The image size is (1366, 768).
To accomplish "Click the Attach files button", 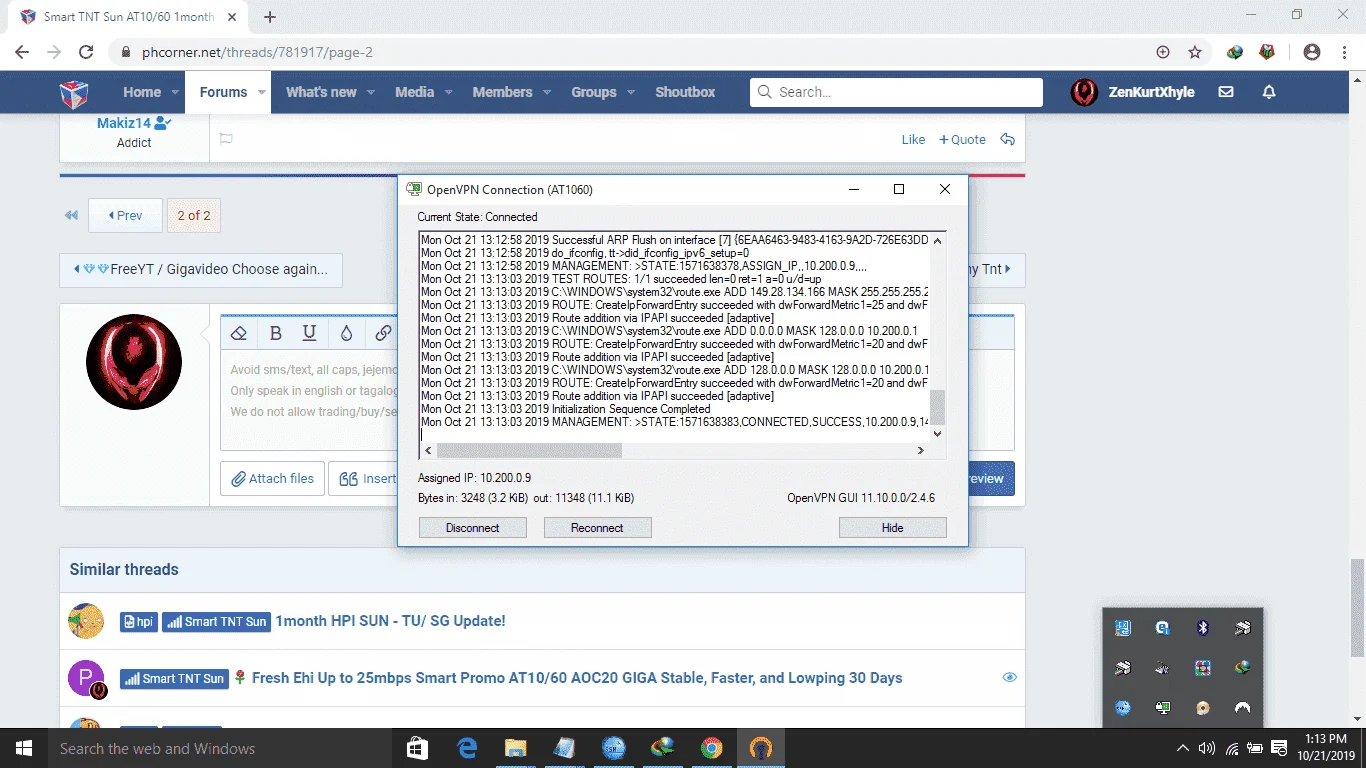I will 273,479.
